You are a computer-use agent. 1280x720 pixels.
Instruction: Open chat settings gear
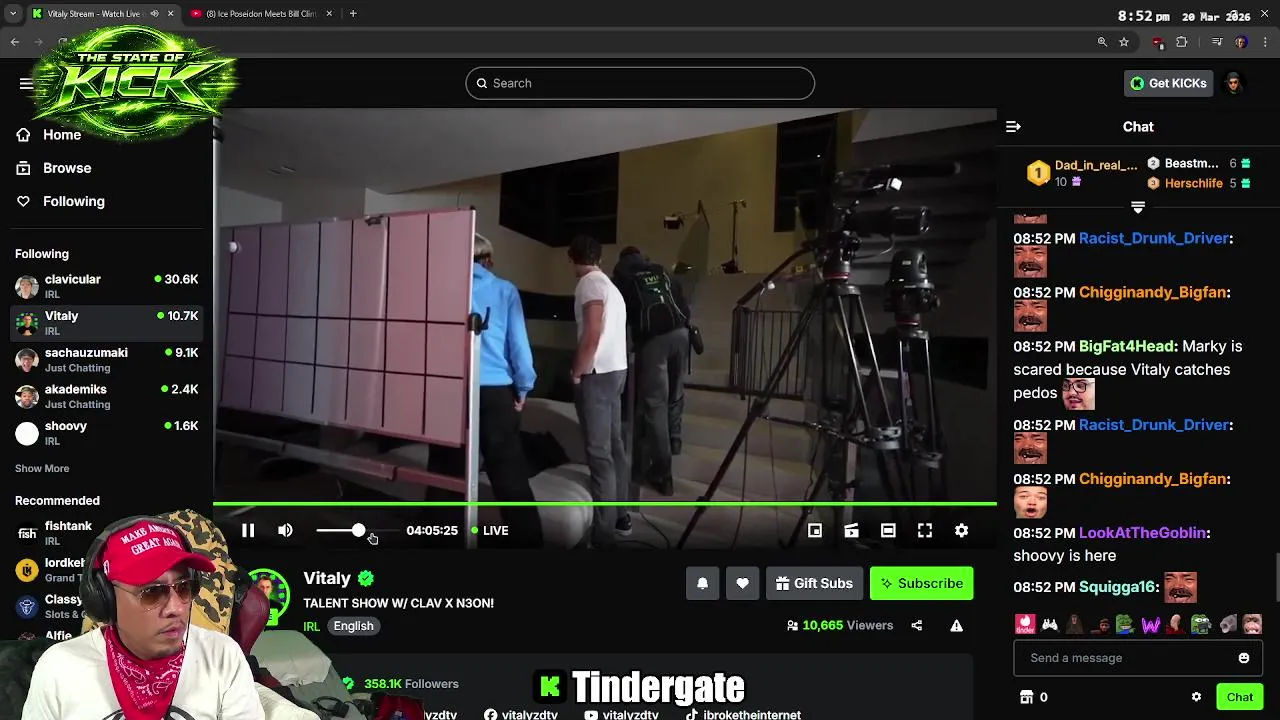pyautogui.click(x=1196, y=697)
